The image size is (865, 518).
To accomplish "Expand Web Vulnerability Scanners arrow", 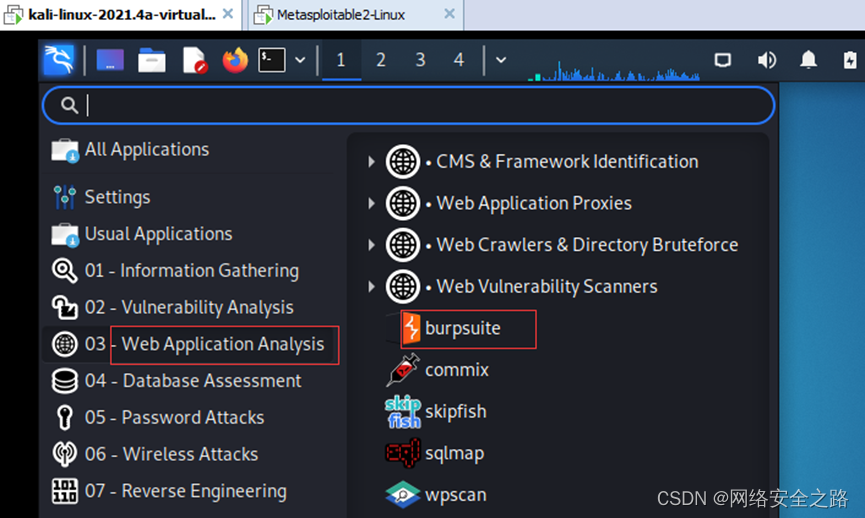I will tap(371, 286).
